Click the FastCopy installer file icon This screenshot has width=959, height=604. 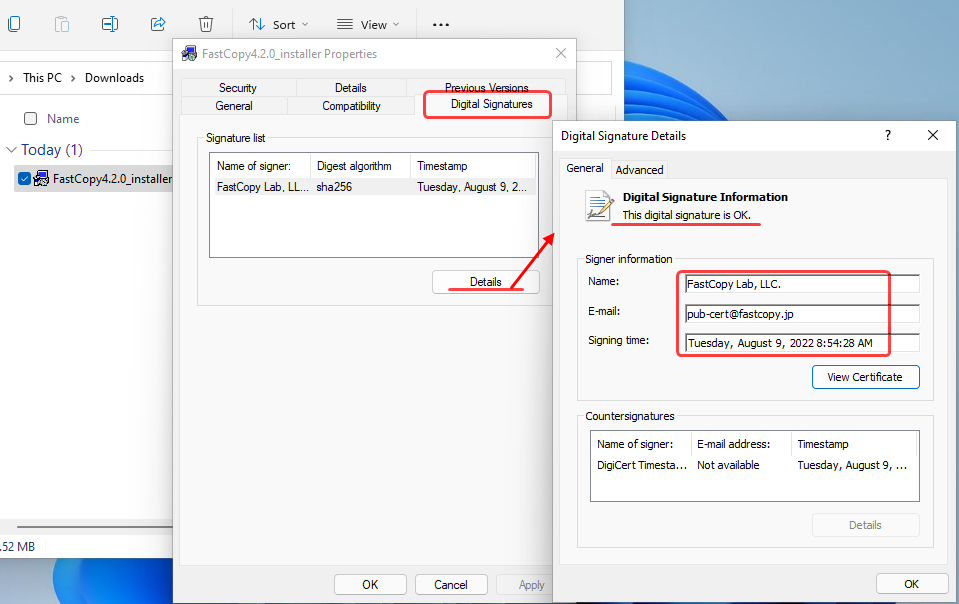40,177
